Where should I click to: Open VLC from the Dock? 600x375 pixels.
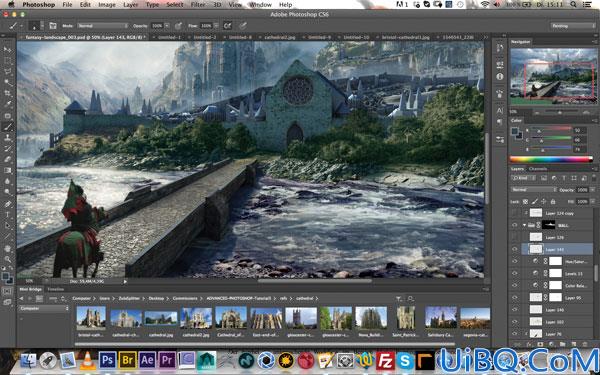coord(88,360)
